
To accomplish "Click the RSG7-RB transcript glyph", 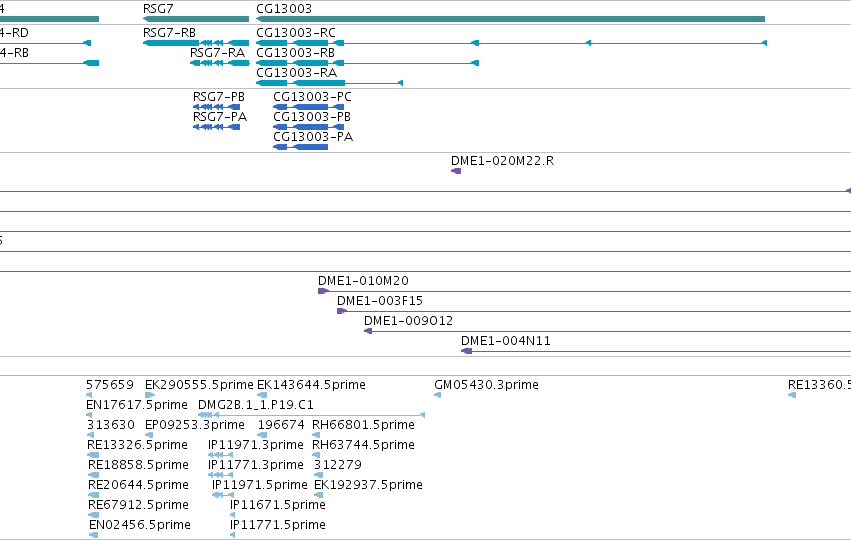I will (x=196, y=43).
